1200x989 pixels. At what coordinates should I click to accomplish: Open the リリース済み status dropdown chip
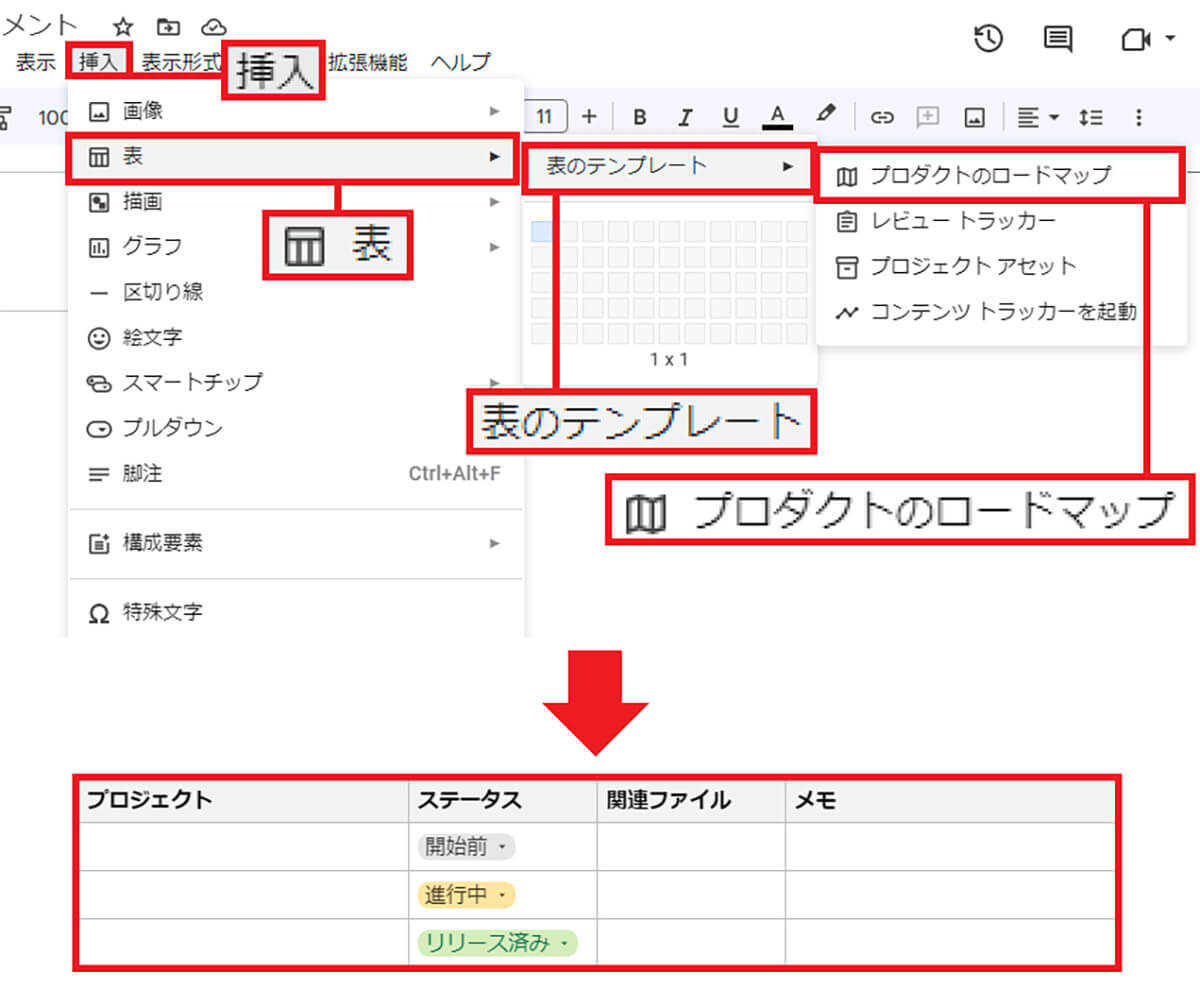click(498, 943)
